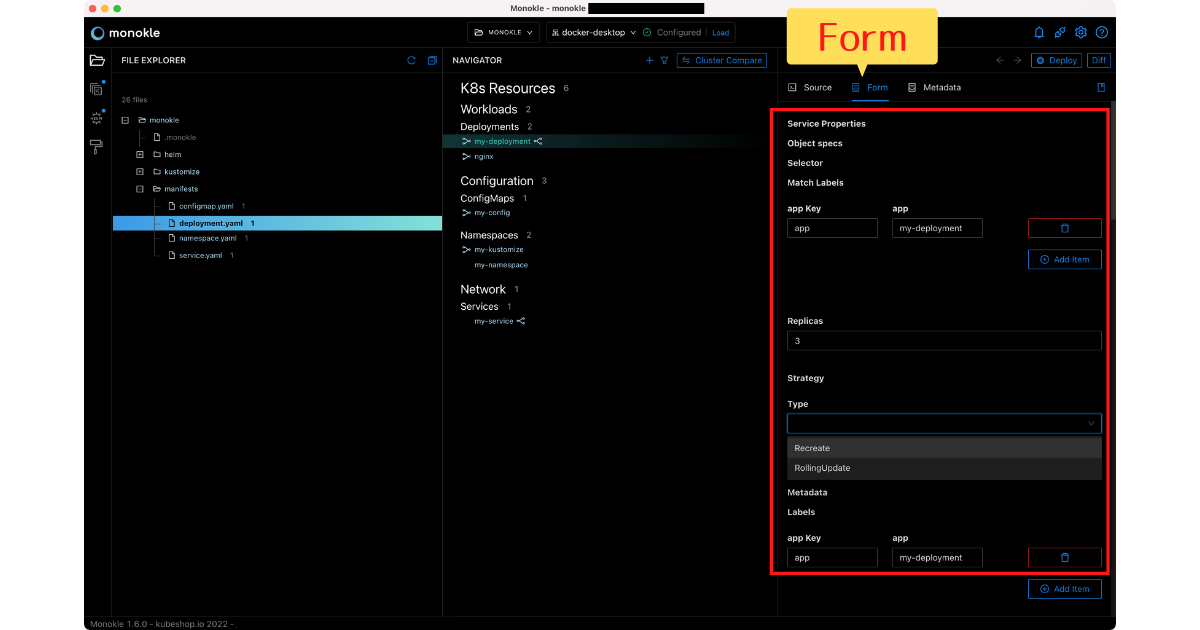Click incoming links icon before my-config

pos(466,213)
